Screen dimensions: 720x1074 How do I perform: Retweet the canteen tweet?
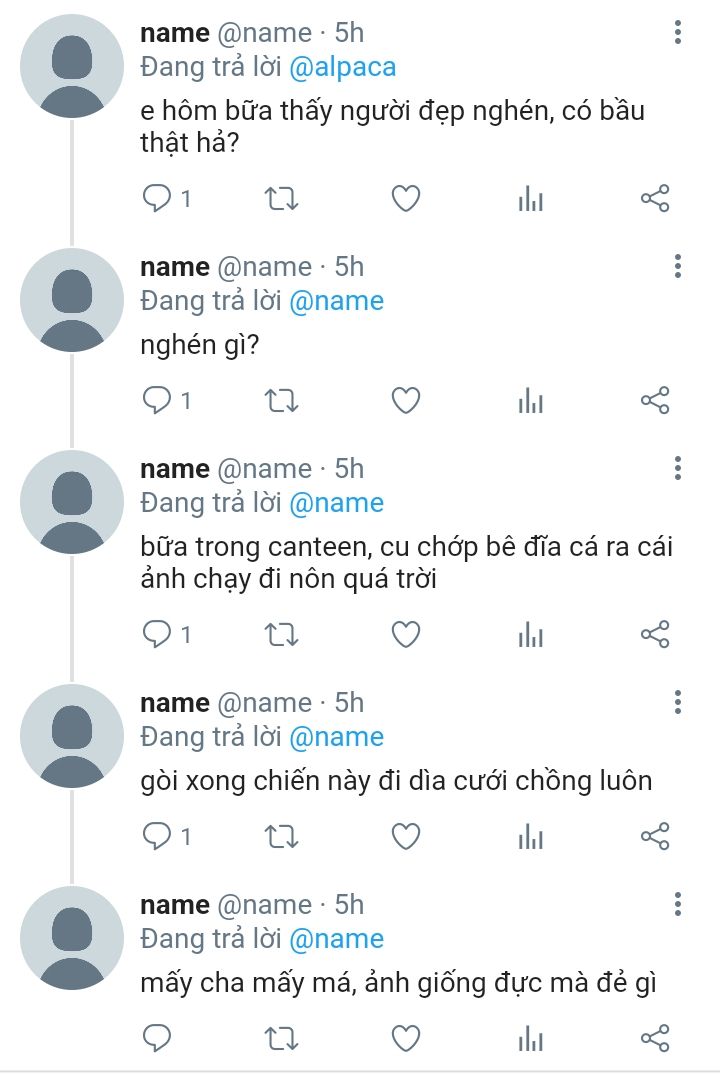(281, 634)
